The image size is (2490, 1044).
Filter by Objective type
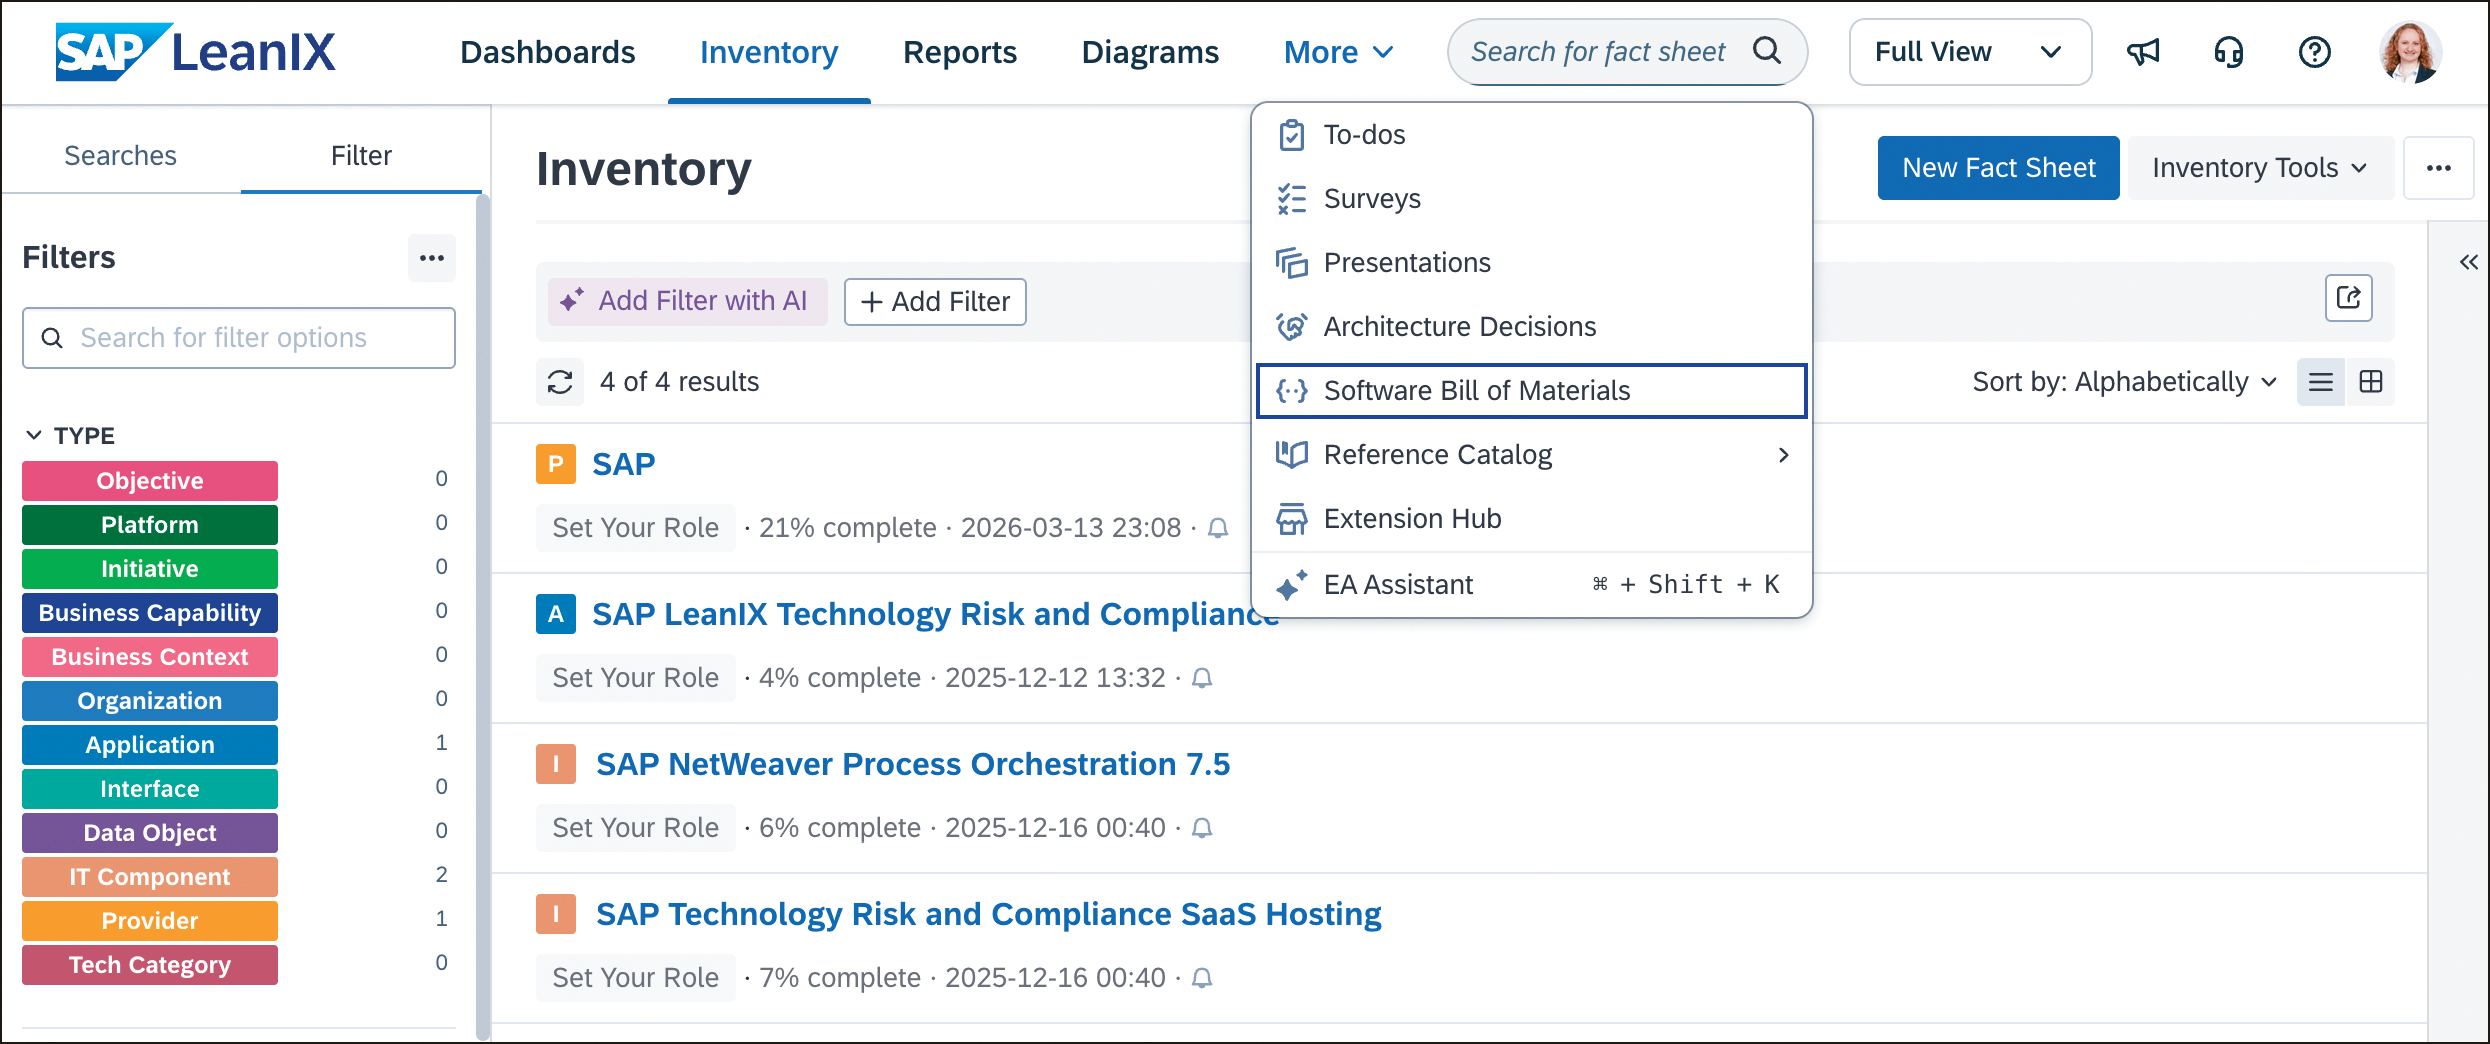coord(150,481)
